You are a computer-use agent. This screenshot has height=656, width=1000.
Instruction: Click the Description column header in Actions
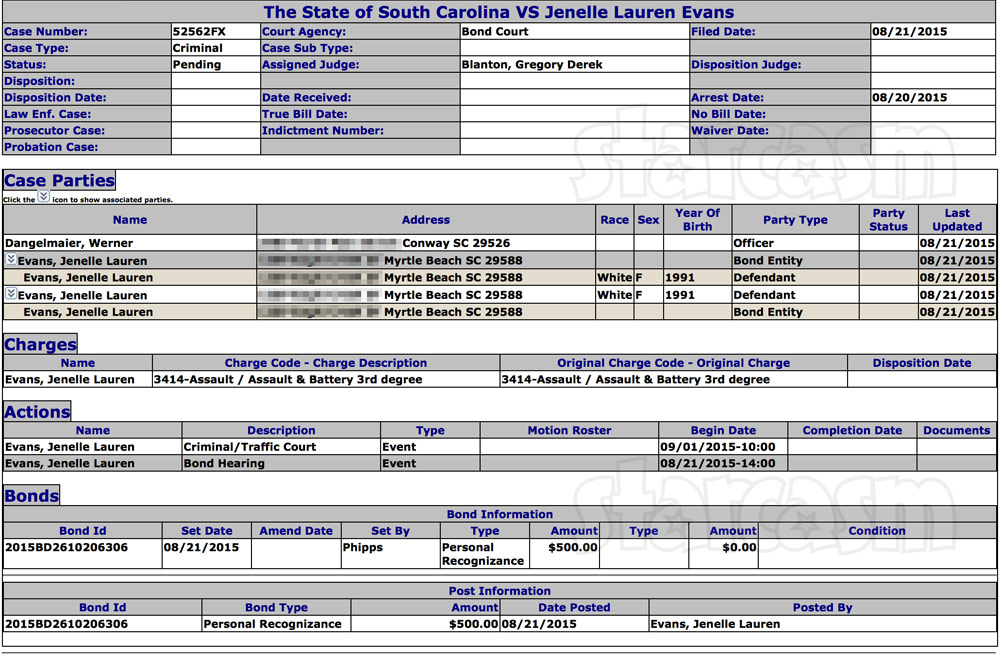click(x=281, y=430)
